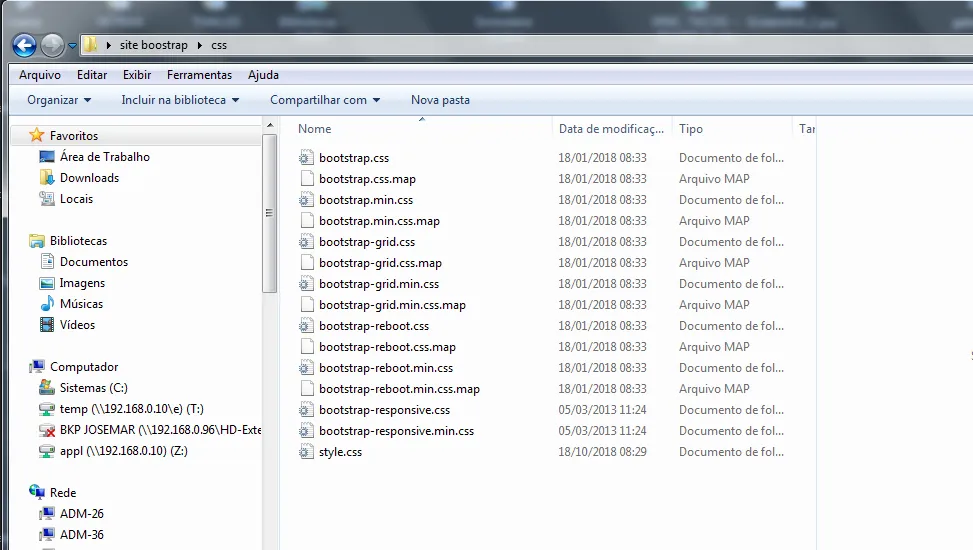This screenshot has width=973, height=550.
Task: Click the Imagens library icon
Action: pos(47,283)
